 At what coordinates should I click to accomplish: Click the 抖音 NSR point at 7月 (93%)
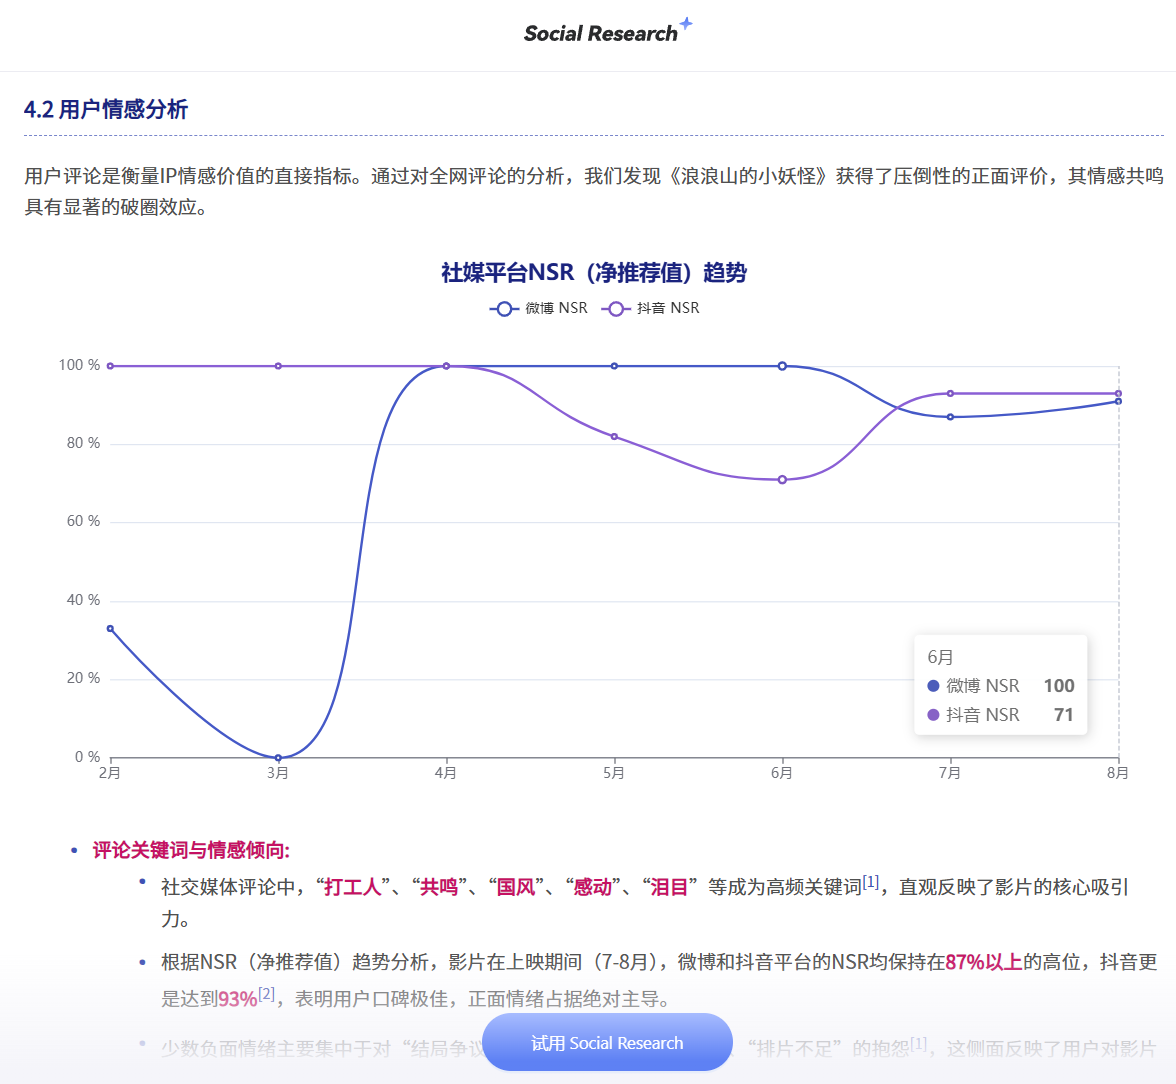[x=950, y=393]
